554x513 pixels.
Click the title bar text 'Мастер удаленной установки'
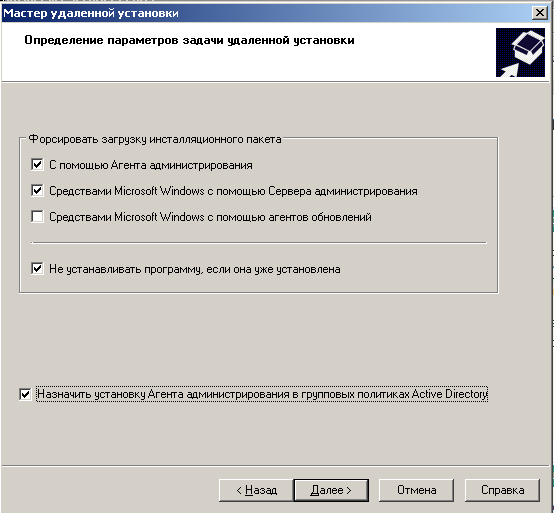[x=91, y=13]
